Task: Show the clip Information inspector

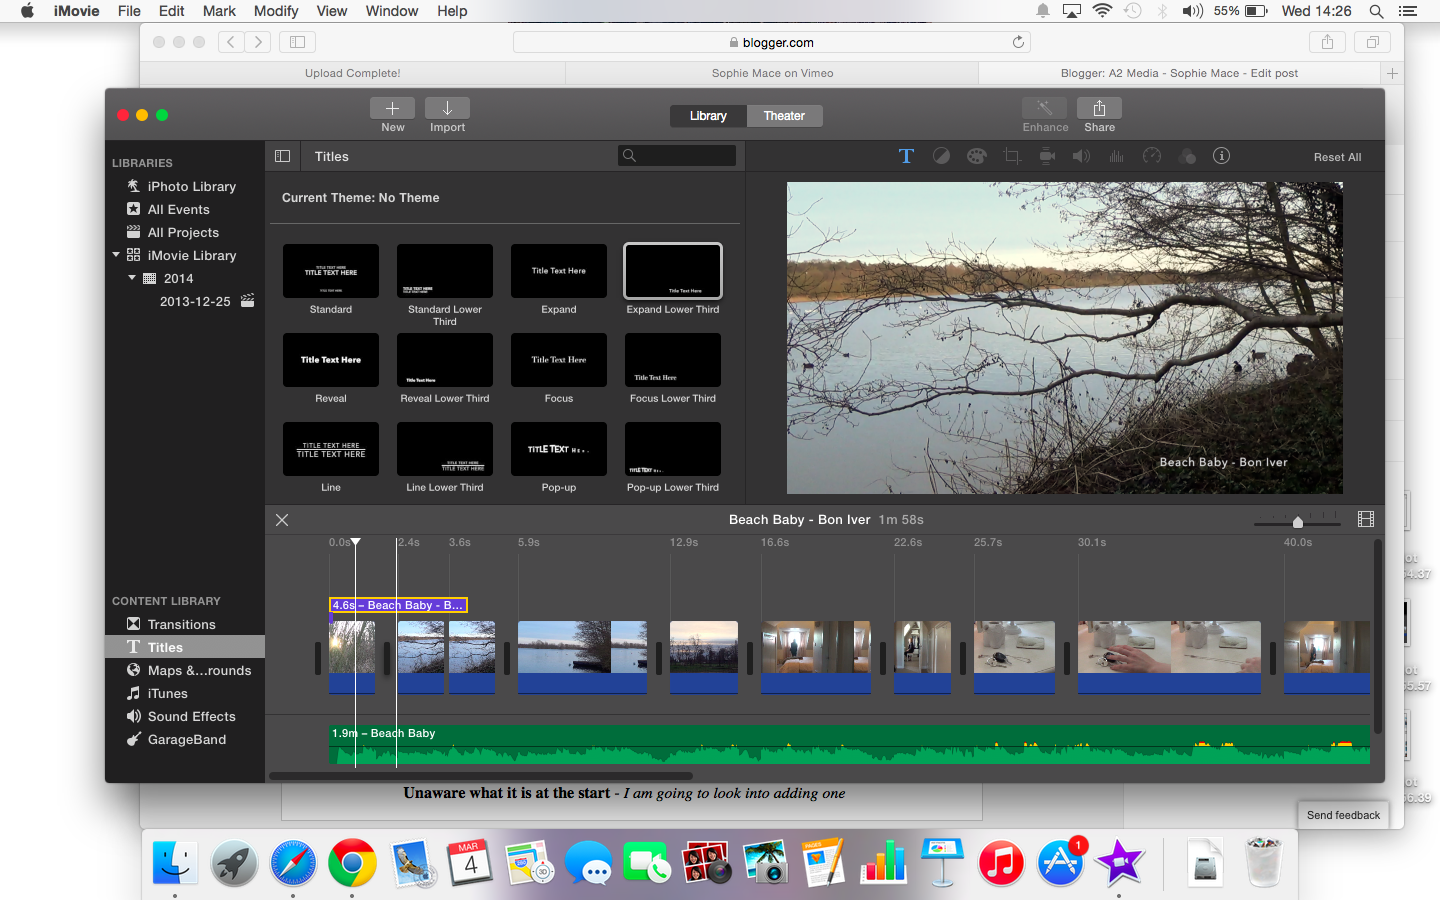Action: tap(1221, 156)
